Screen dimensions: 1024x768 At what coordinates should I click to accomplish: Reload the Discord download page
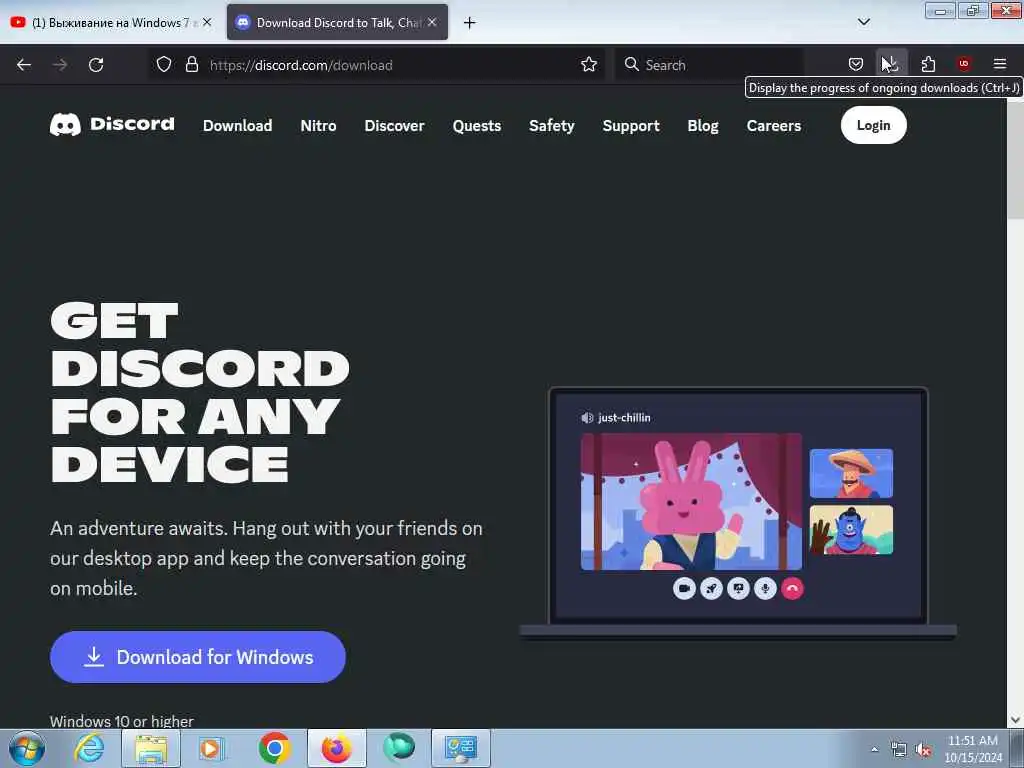click(96, 65)
